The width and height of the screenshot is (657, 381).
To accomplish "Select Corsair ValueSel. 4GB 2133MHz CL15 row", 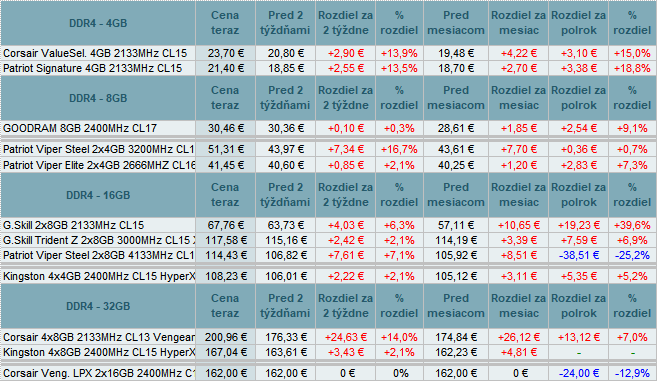I will (x=328, y=53).
